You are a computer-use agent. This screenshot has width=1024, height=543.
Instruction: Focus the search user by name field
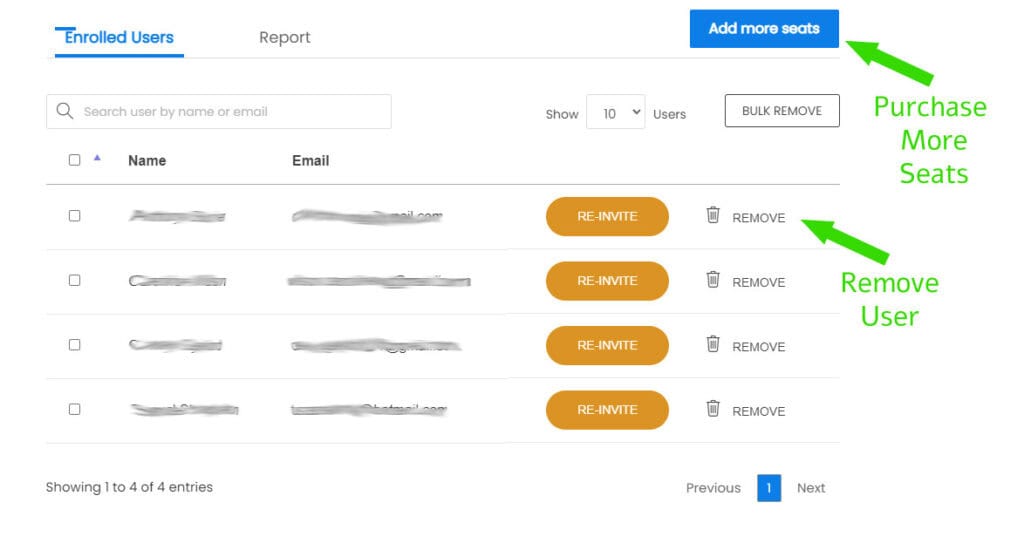click(219, 112)
